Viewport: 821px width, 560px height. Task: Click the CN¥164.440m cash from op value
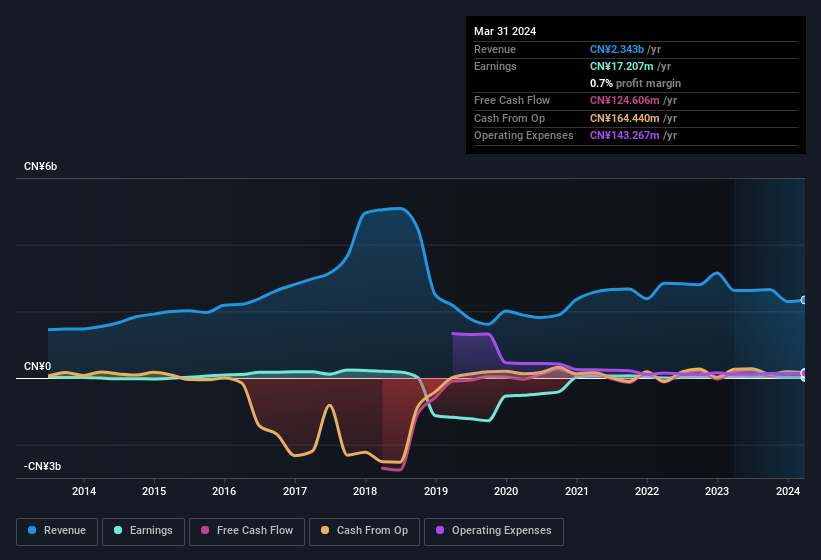[x=625, y=118]
